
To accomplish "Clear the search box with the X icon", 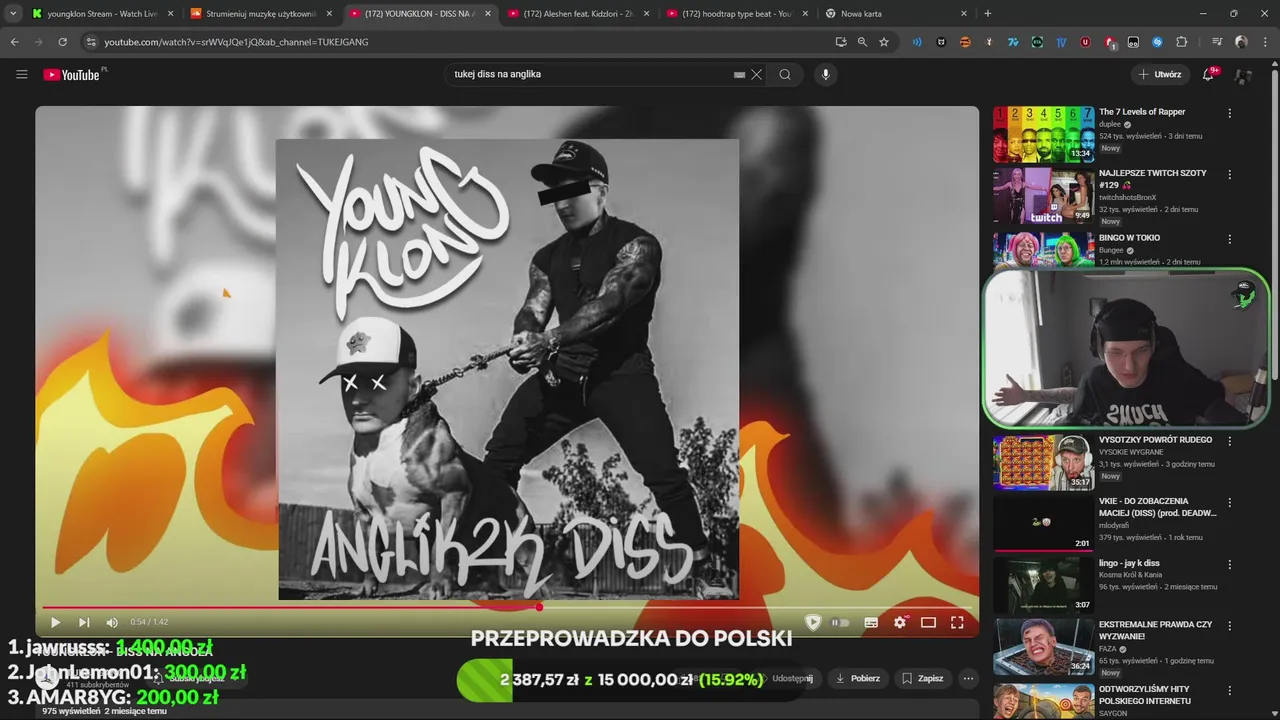I will 757,74.
